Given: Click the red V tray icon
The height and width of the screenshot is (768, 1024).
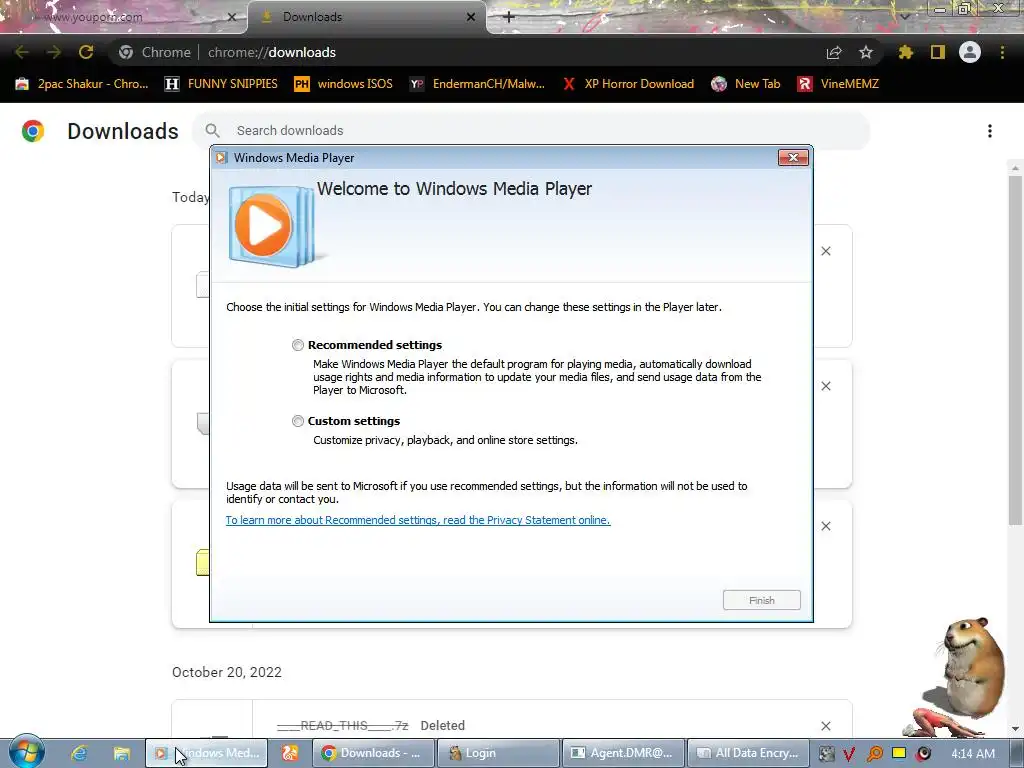Looking at the screenshot, I should [x=850, y=754].
